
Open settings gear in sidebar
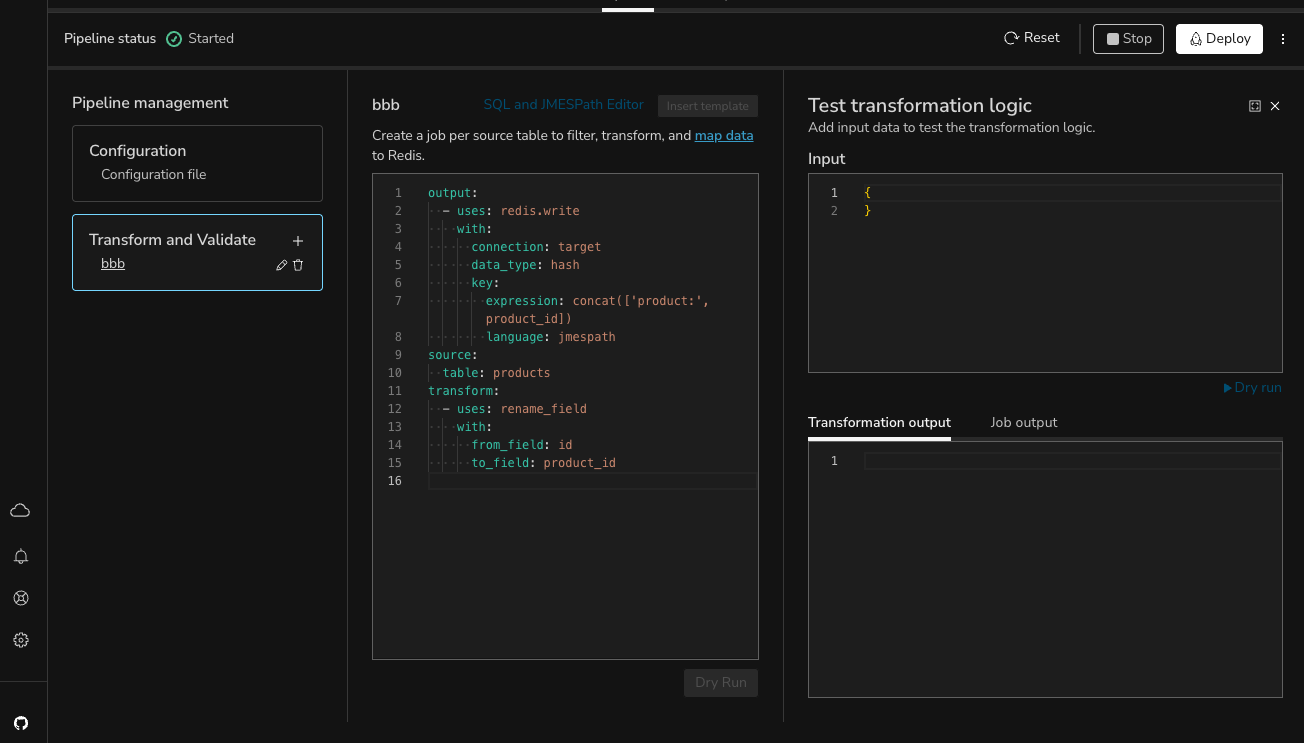click(20, 640)
